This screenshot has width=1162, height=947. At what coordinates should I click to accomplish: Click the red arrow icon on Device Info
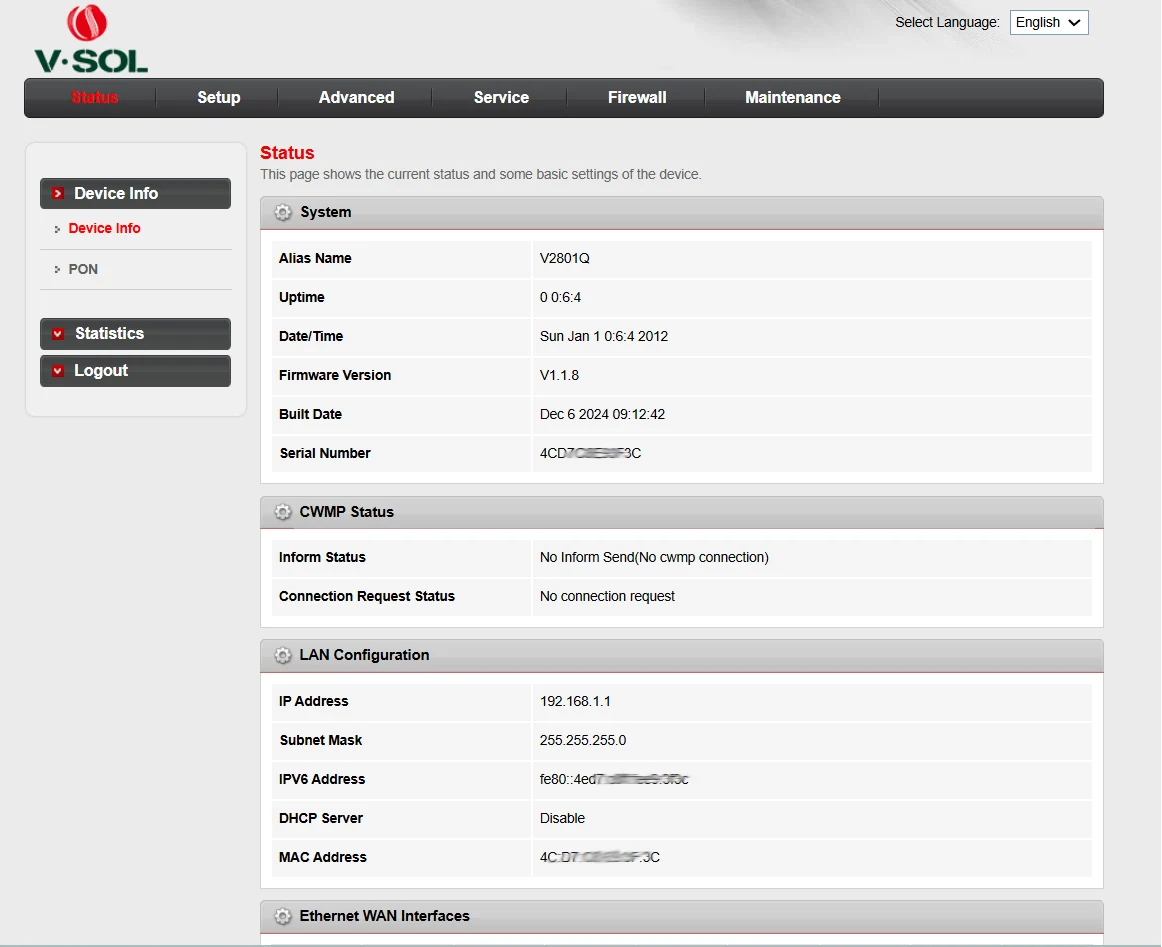[x=58, y=194]
